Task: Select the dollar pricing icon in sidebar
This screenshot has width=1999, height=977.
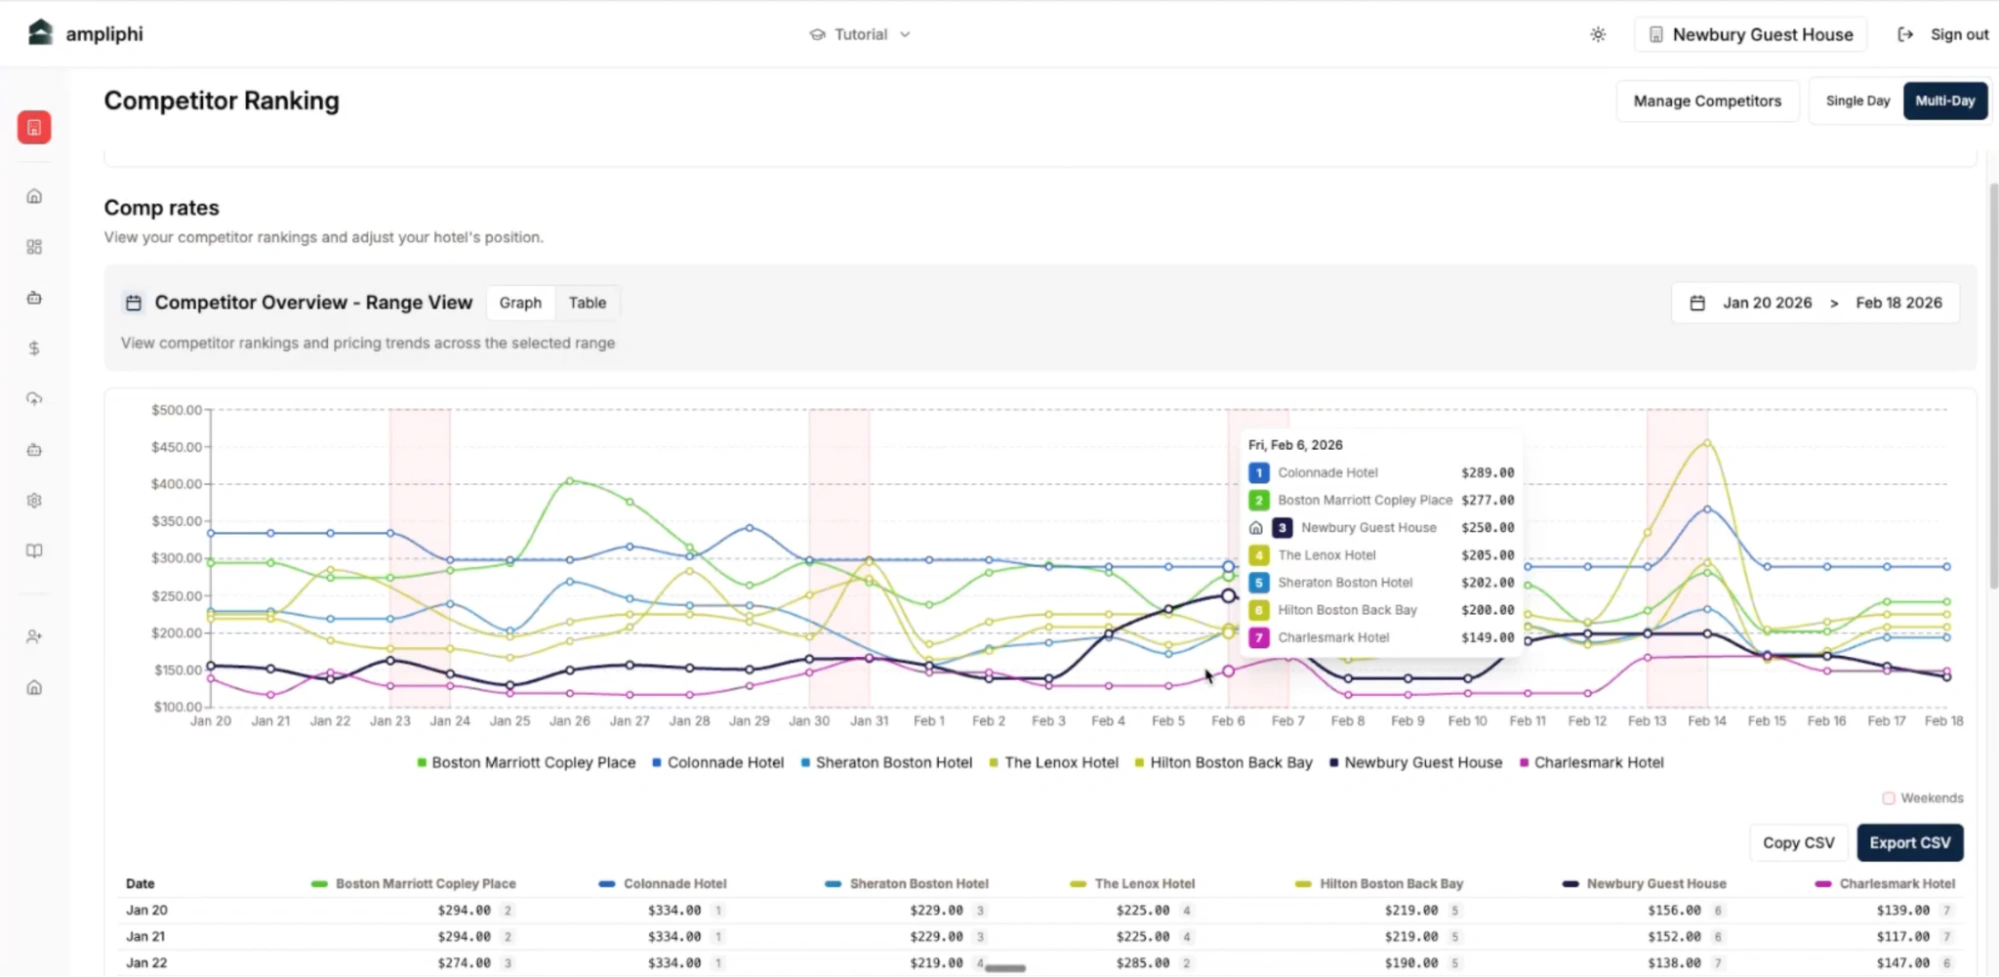Action: click(34, 348)
